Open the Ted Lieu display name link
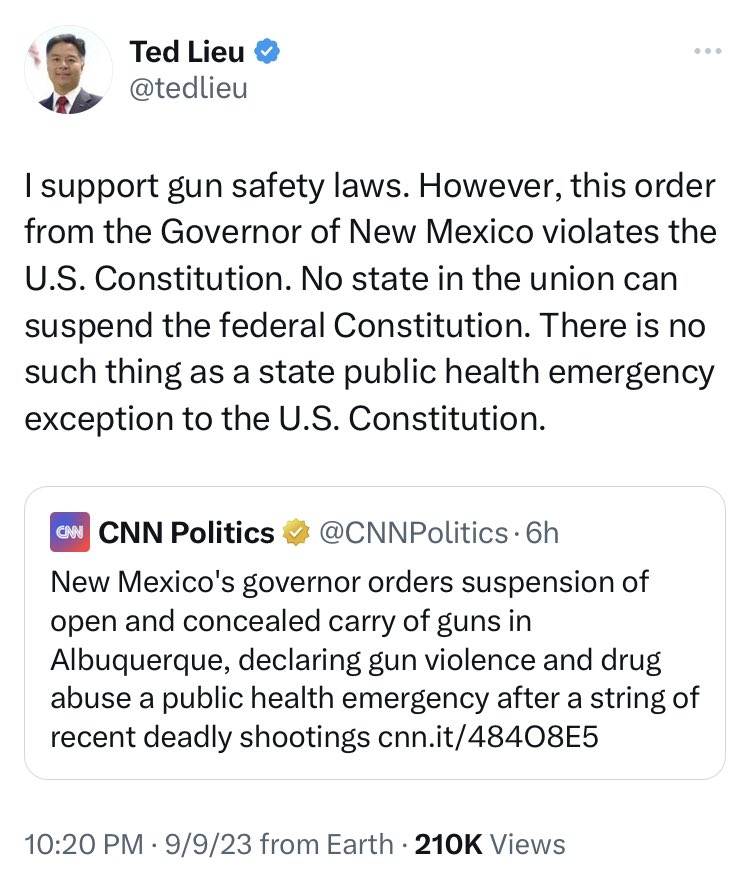This screenshot has width=750, height=878. click(x=187, y=51)
